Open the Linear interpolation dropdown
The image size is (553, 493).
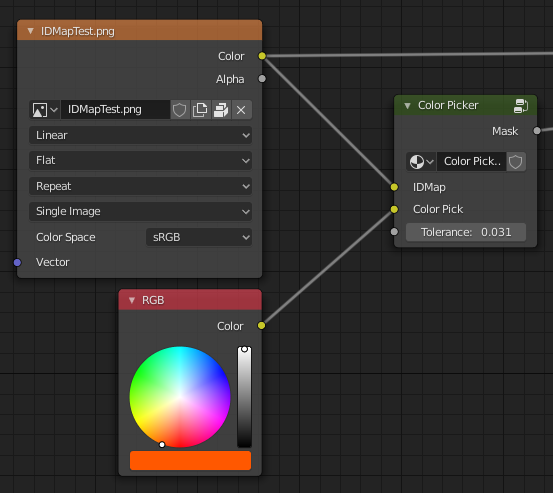[140, 135]
